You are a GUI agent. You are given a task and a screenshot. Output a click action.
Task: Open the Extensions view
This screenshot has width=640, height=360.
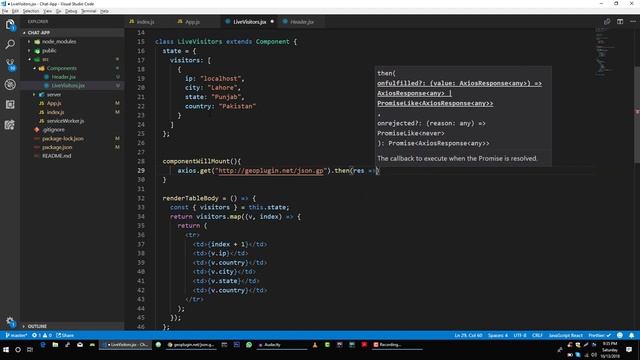pyautogui.click(x=10, y=104)
